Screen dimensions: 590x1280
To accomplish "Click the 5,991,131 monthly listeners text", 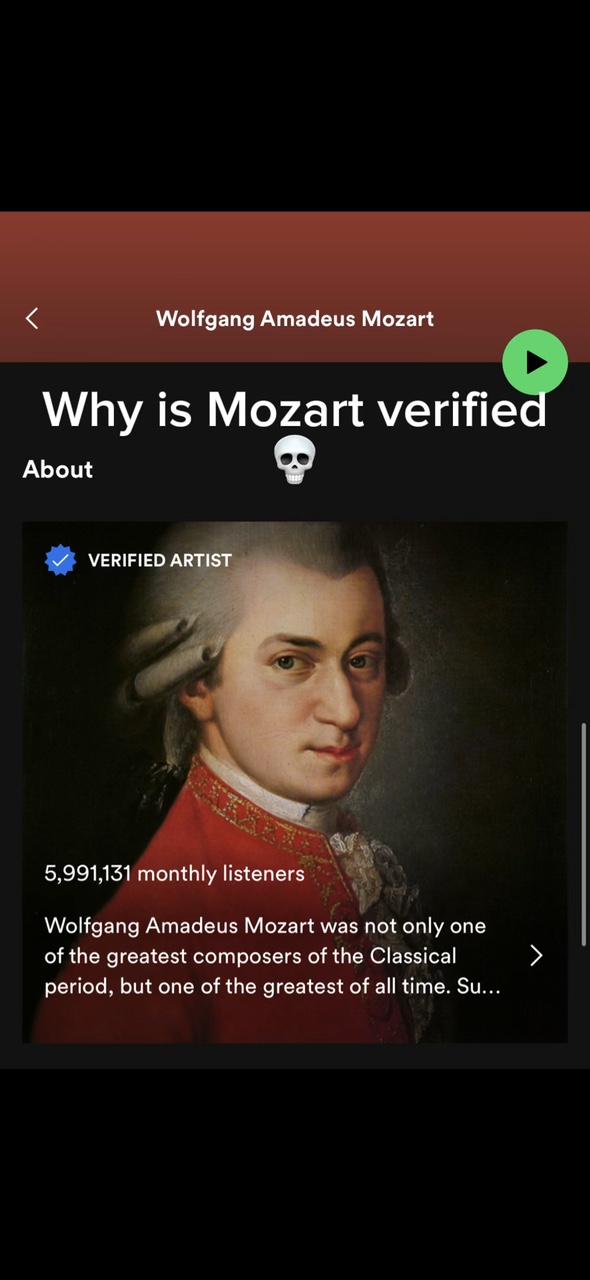I will click(174, 873).
